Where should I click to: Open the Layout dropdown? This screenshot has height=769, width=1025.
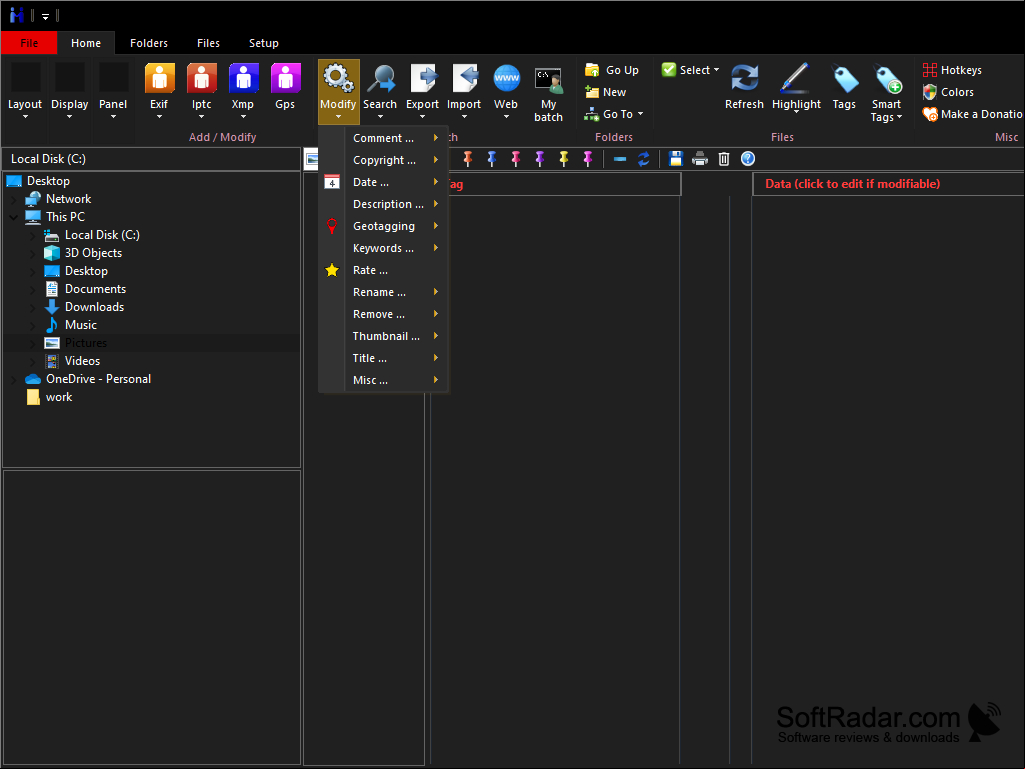click(x=25, y=91)
